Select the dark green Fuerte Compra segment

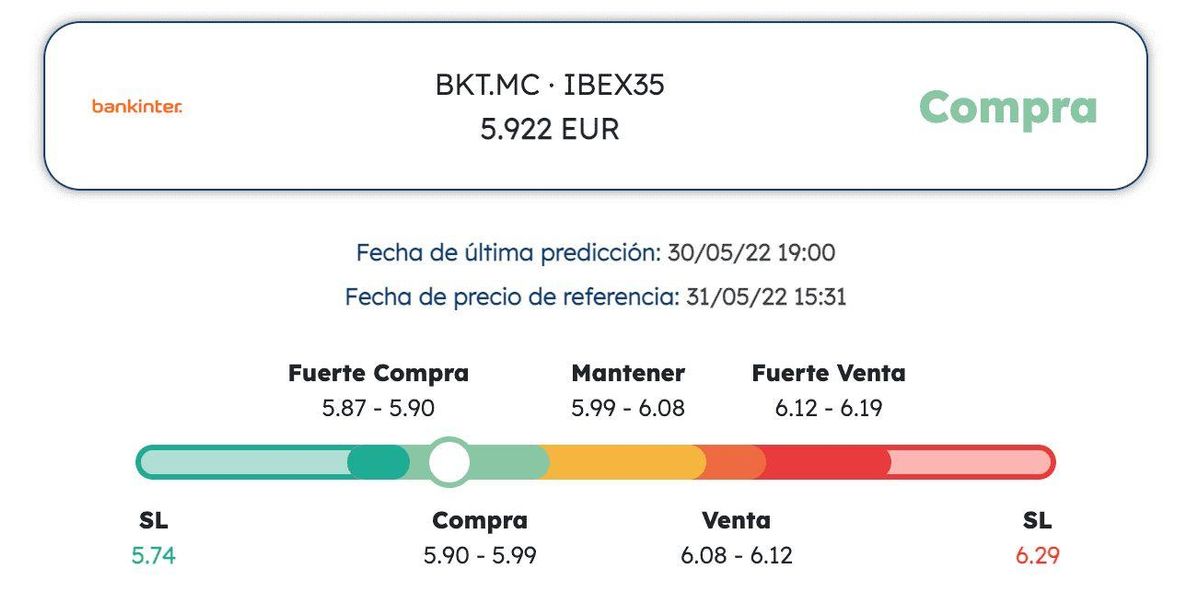[x=378, y=462]
